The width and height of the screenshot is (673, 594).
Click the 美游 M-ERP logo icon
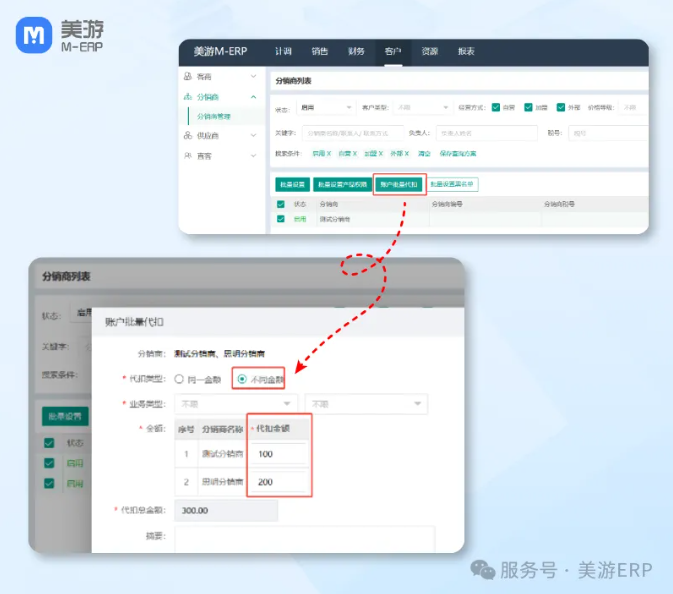pyautogui.click(x=35, y=36)
